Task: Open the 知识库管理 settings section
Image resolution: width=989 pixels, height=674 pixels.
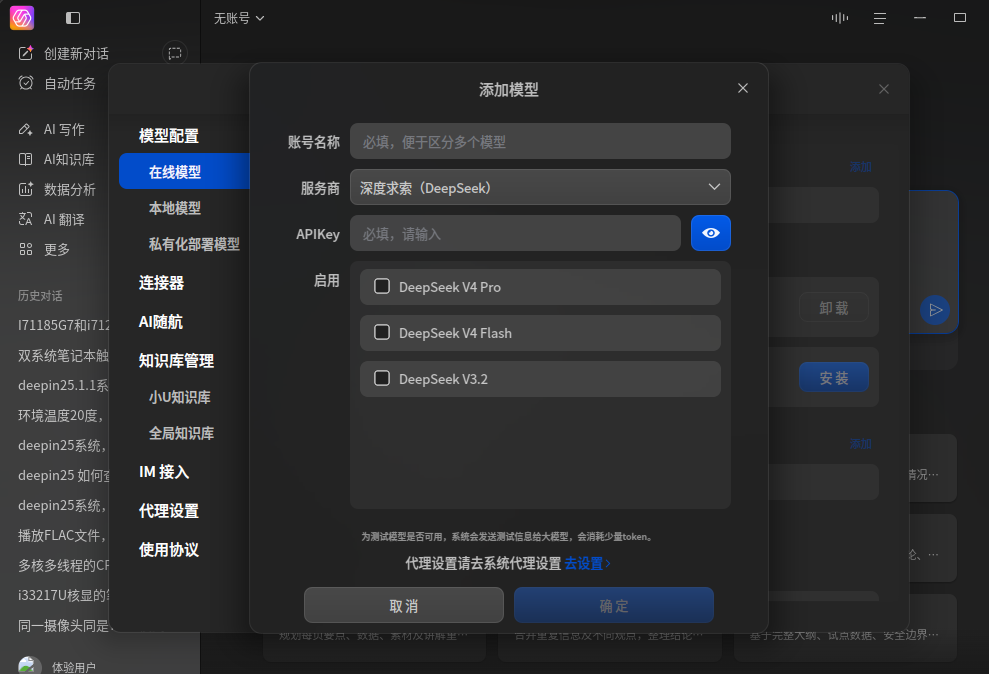Action: [x=176, y=361]
